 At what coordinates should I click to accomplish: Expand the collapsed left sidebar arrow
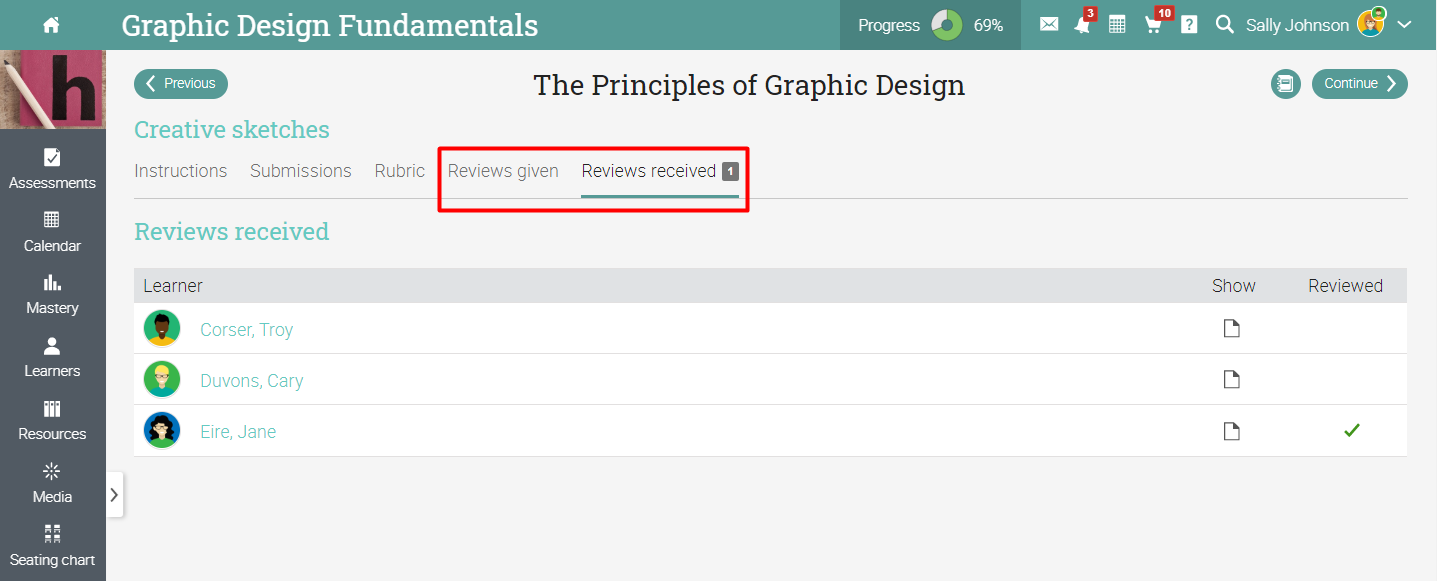click(x=114, y=494)
